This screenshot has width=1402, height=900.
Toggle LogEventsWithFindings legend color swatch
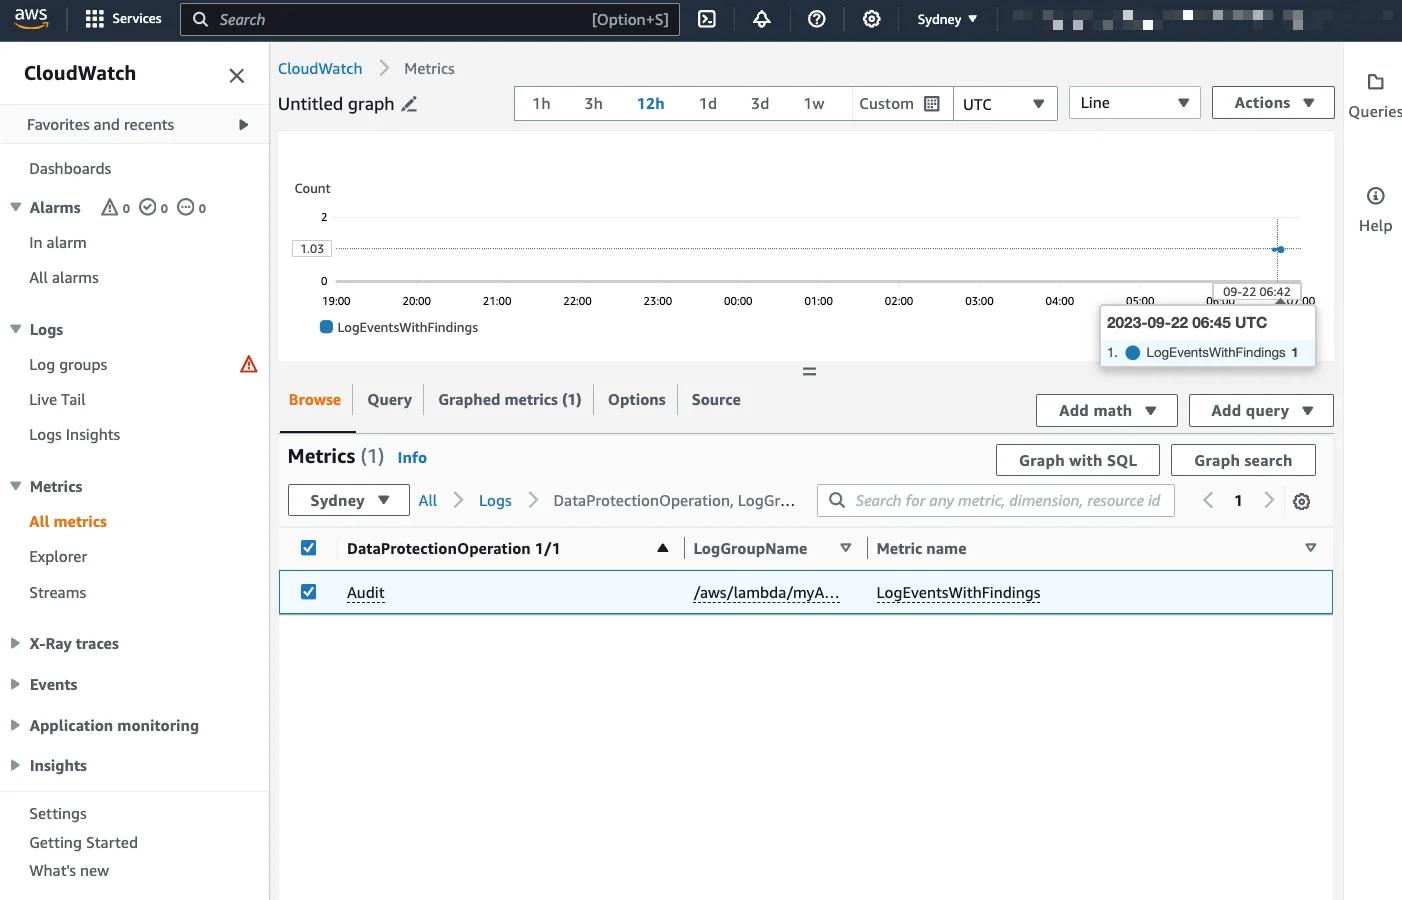[326, 327]
